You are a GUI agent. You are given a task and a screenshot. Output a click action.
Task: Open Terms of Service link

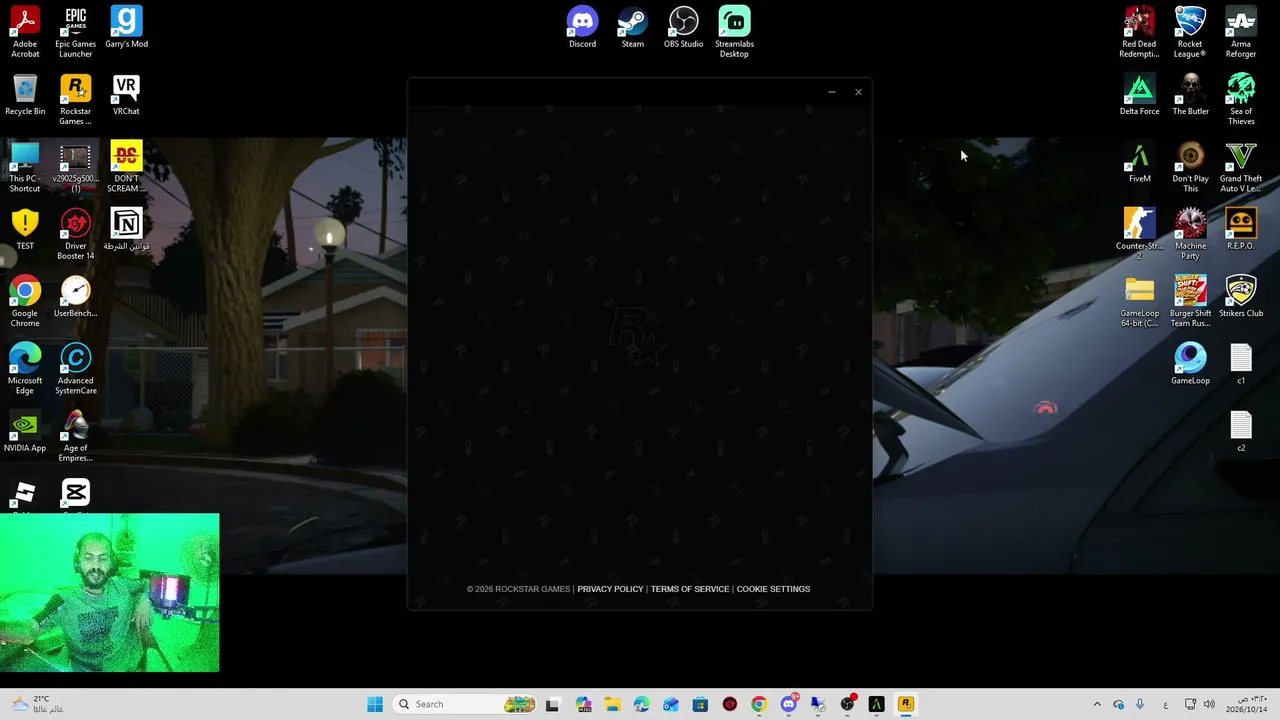[x=690, y=589]
